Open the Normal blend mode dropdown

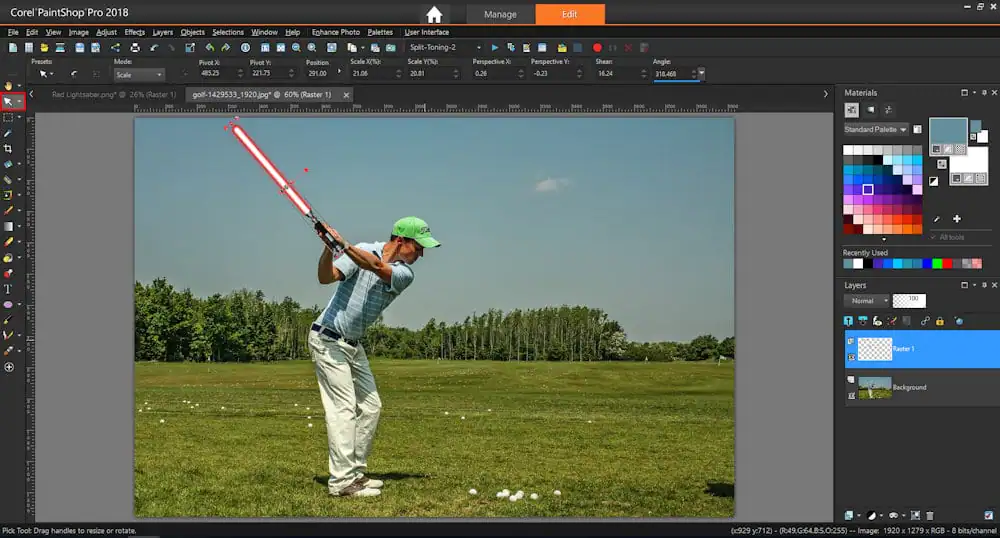(x=866, y=300)
